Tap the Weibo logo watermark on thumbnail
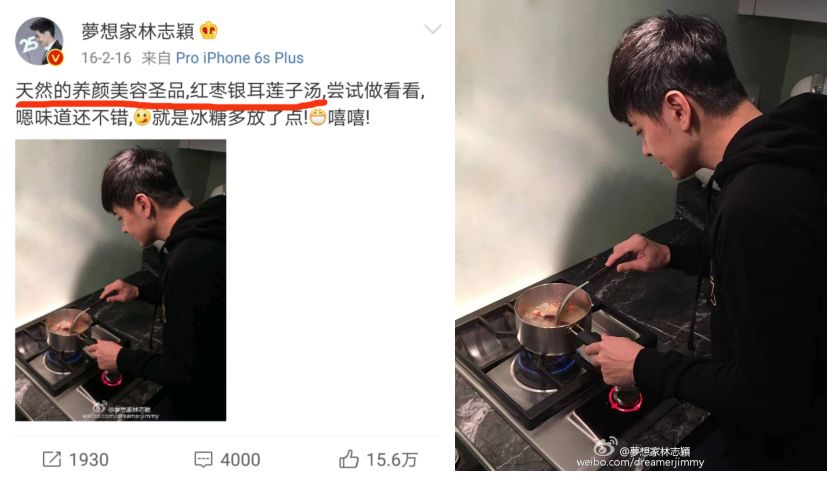827x477 pixels. (x=99, y=407)
